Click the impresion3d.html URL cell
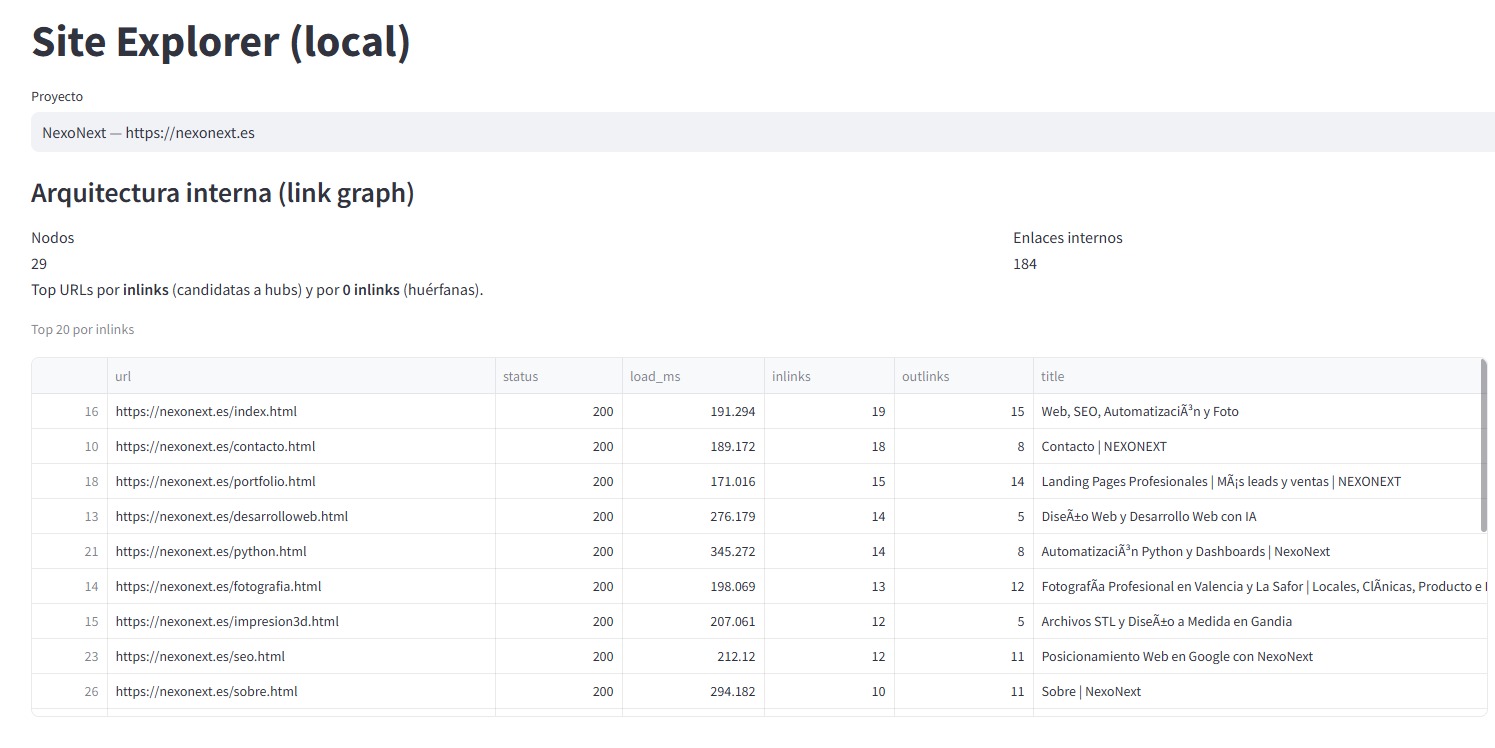 pos(227,621)
